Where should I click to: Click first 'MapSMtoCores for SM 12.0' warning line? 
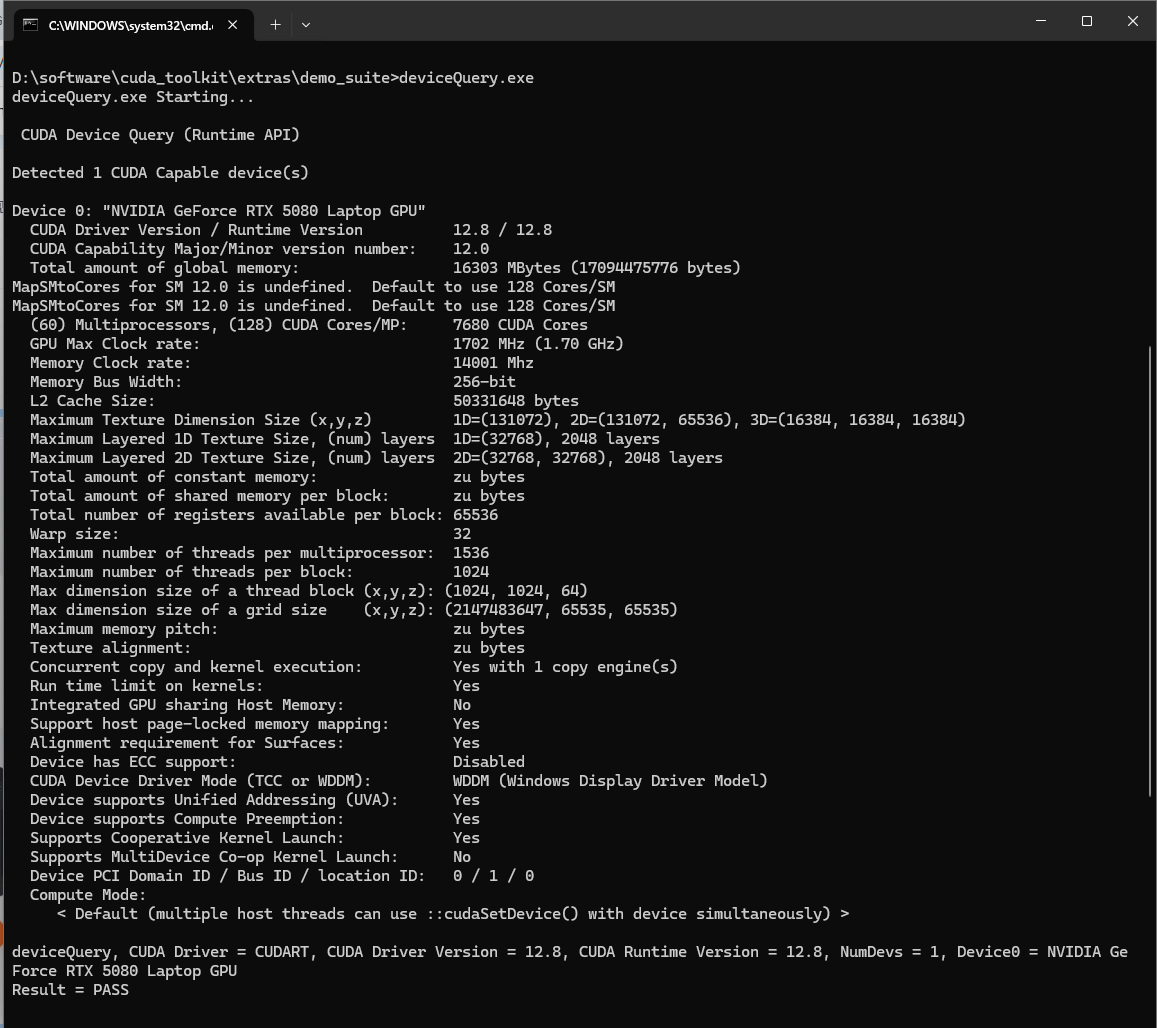[314, 287]
